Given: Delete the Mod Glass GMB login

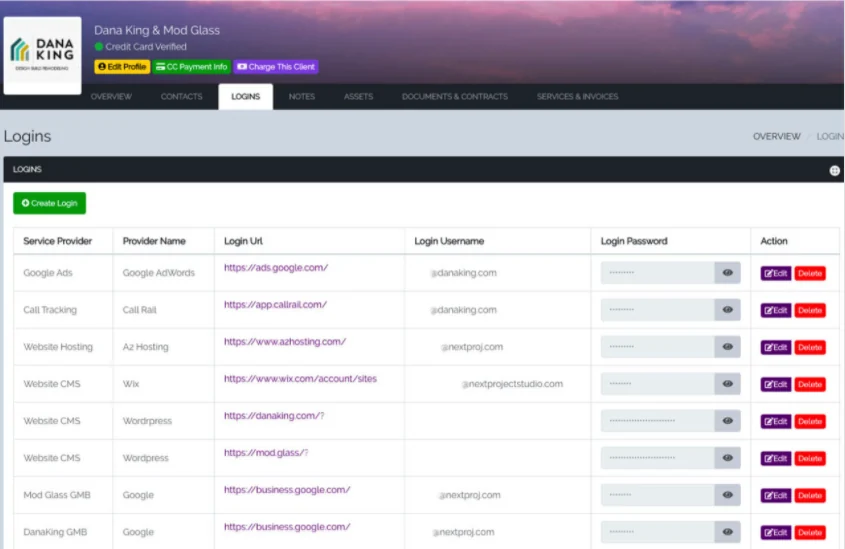Looking at the screenshot, I should 809,495.
